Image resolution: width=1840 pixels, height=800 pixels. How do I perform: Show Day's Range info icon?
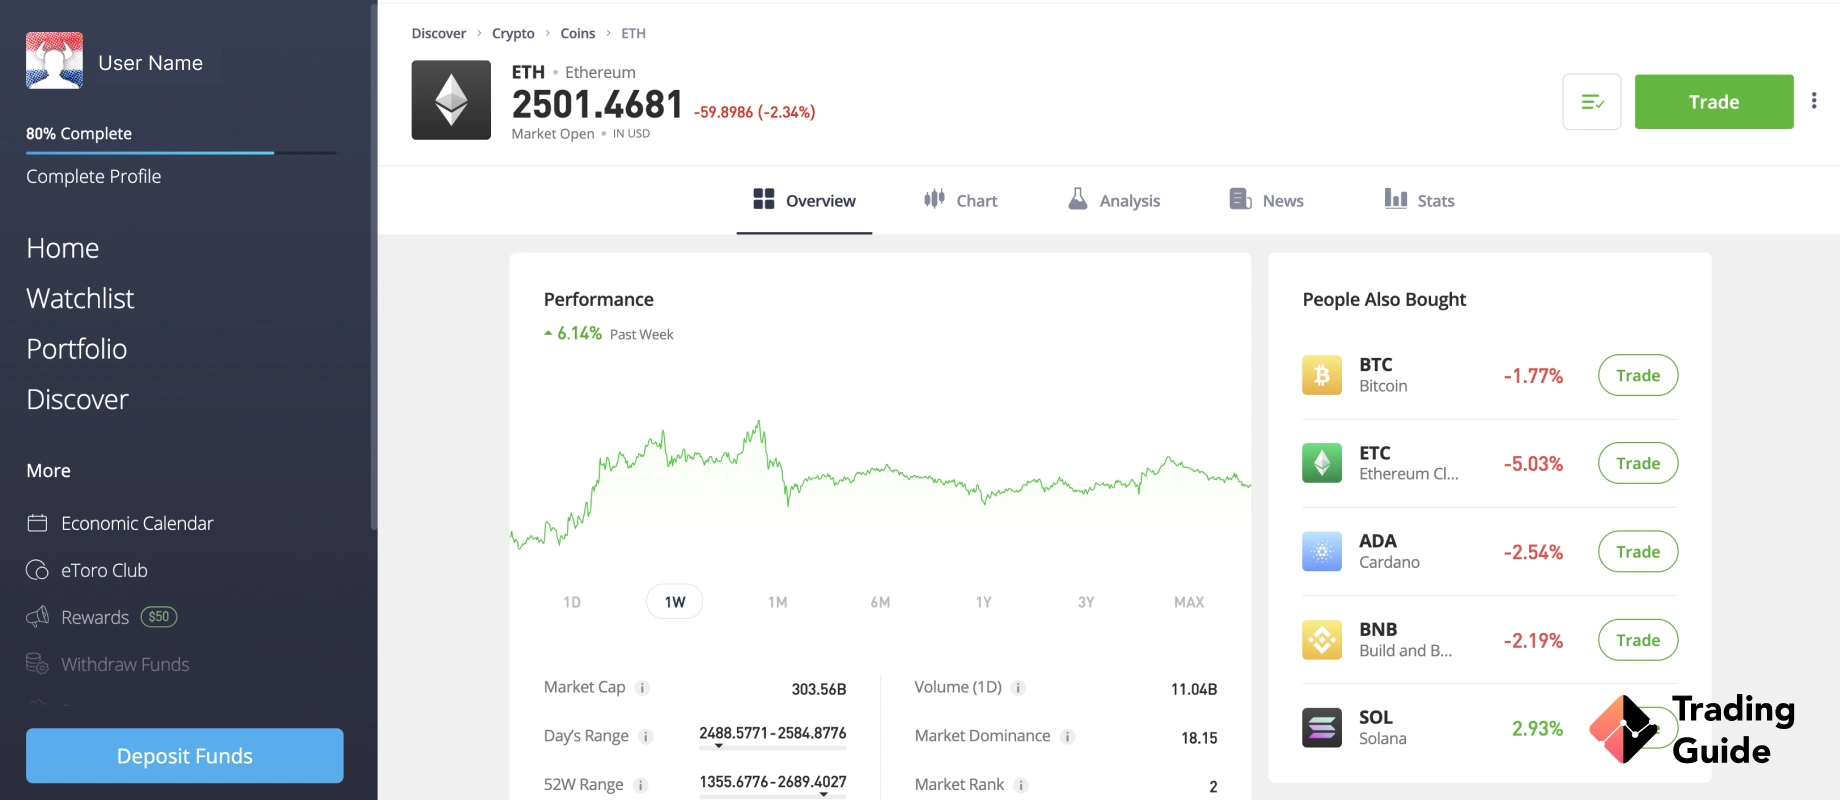(646, 737)
